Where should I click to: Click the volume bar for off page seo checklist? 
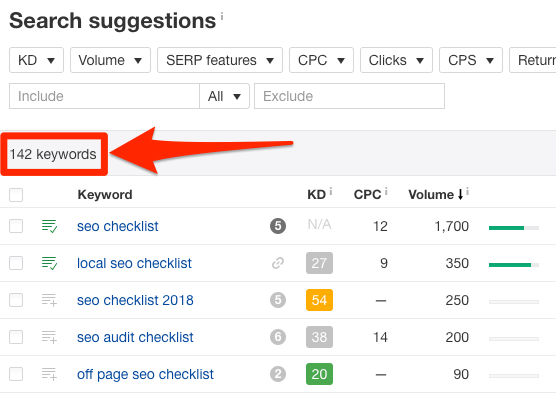(x=514, y=376)
